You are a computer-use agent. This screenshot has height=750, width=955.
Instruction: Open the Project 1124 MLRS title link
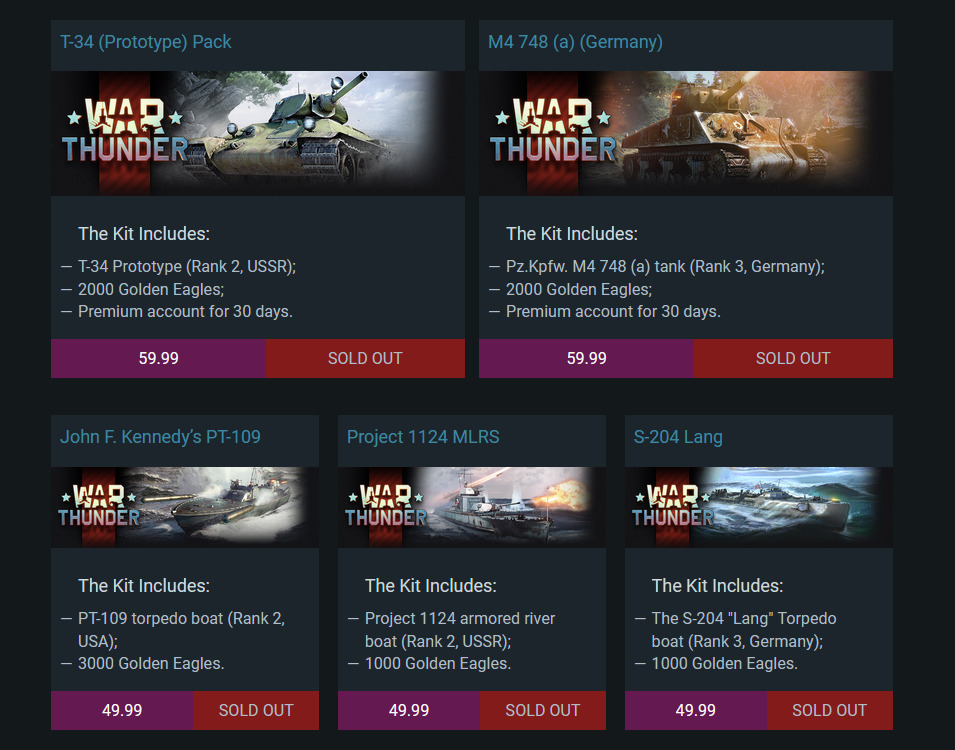[423, 437]
